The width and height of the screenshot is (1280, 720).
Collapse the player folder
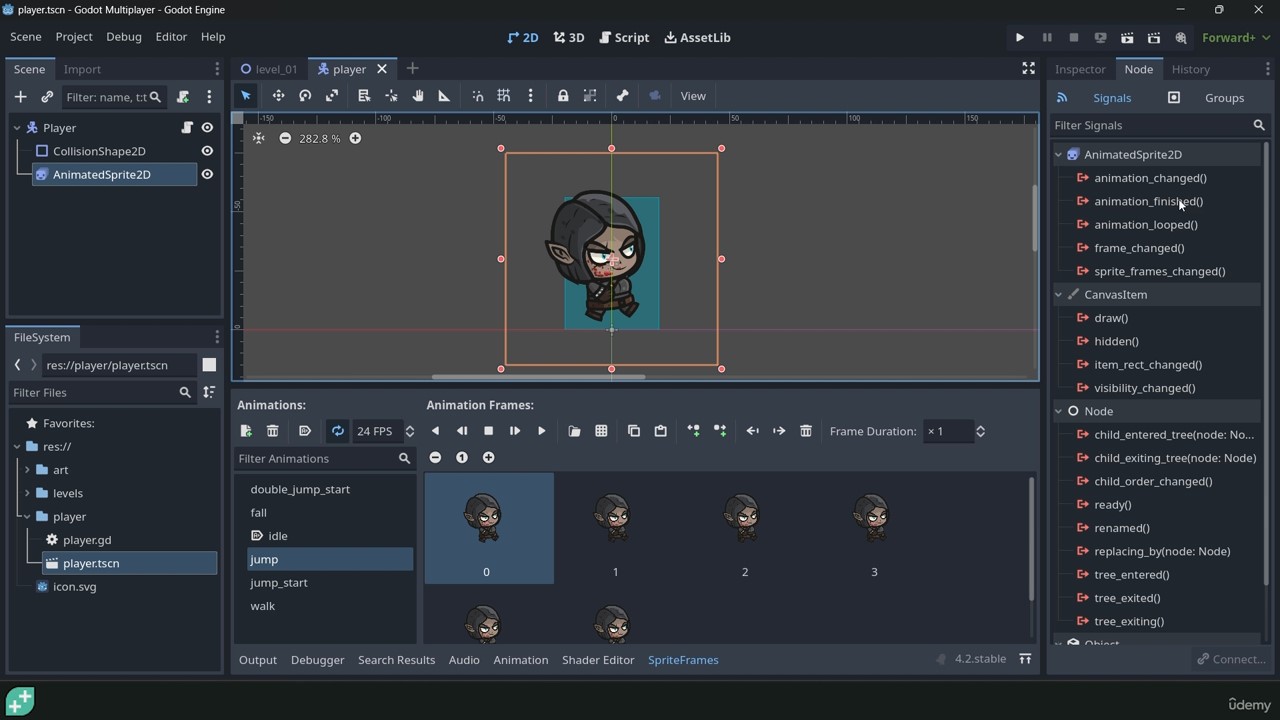[x=27, y=517]
